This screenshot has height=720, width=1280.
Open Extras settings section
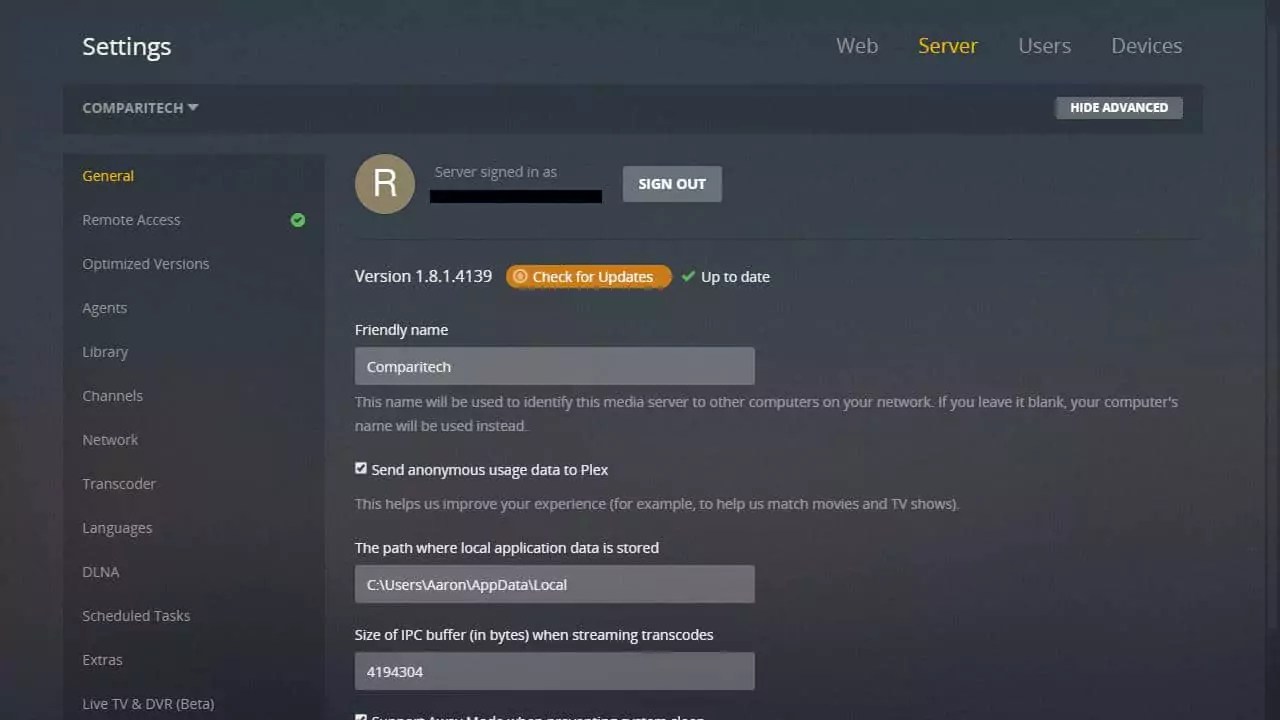click(102, 660)
